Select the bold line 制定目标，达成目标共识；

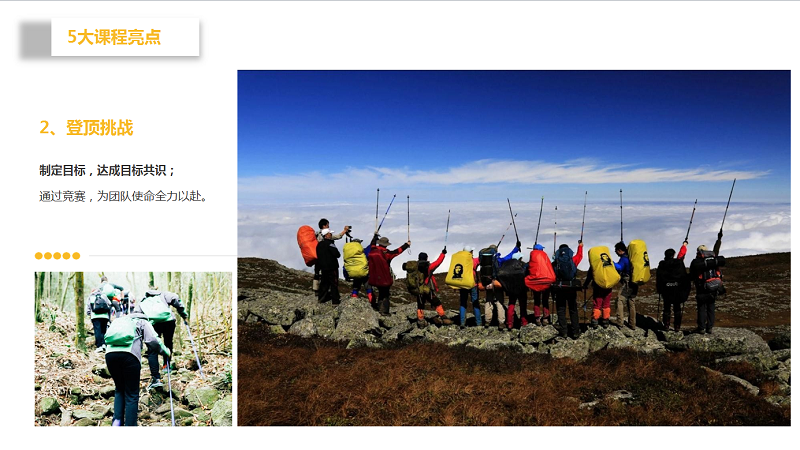tap(107, 170)
